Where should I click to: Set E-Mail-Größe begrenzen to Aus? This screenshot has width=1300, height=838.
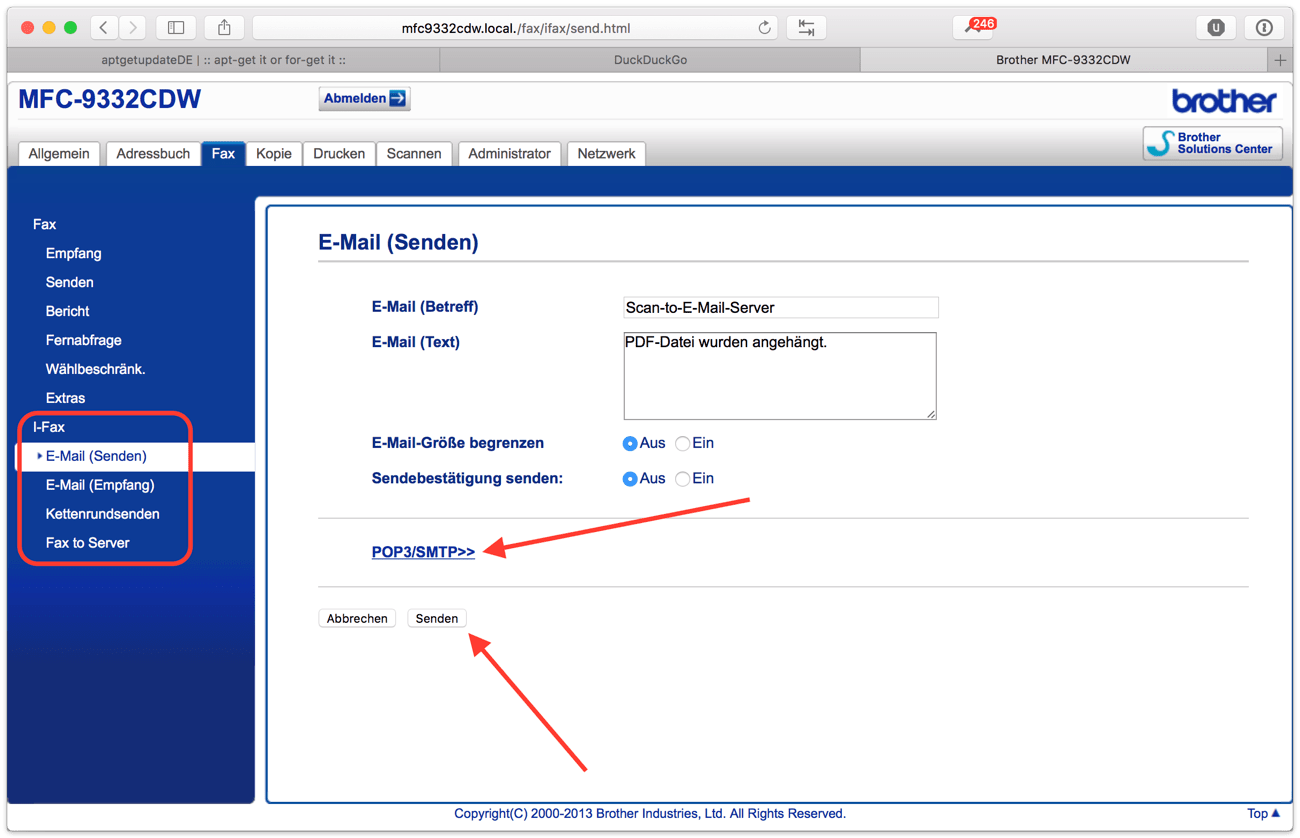click(630, 444)
